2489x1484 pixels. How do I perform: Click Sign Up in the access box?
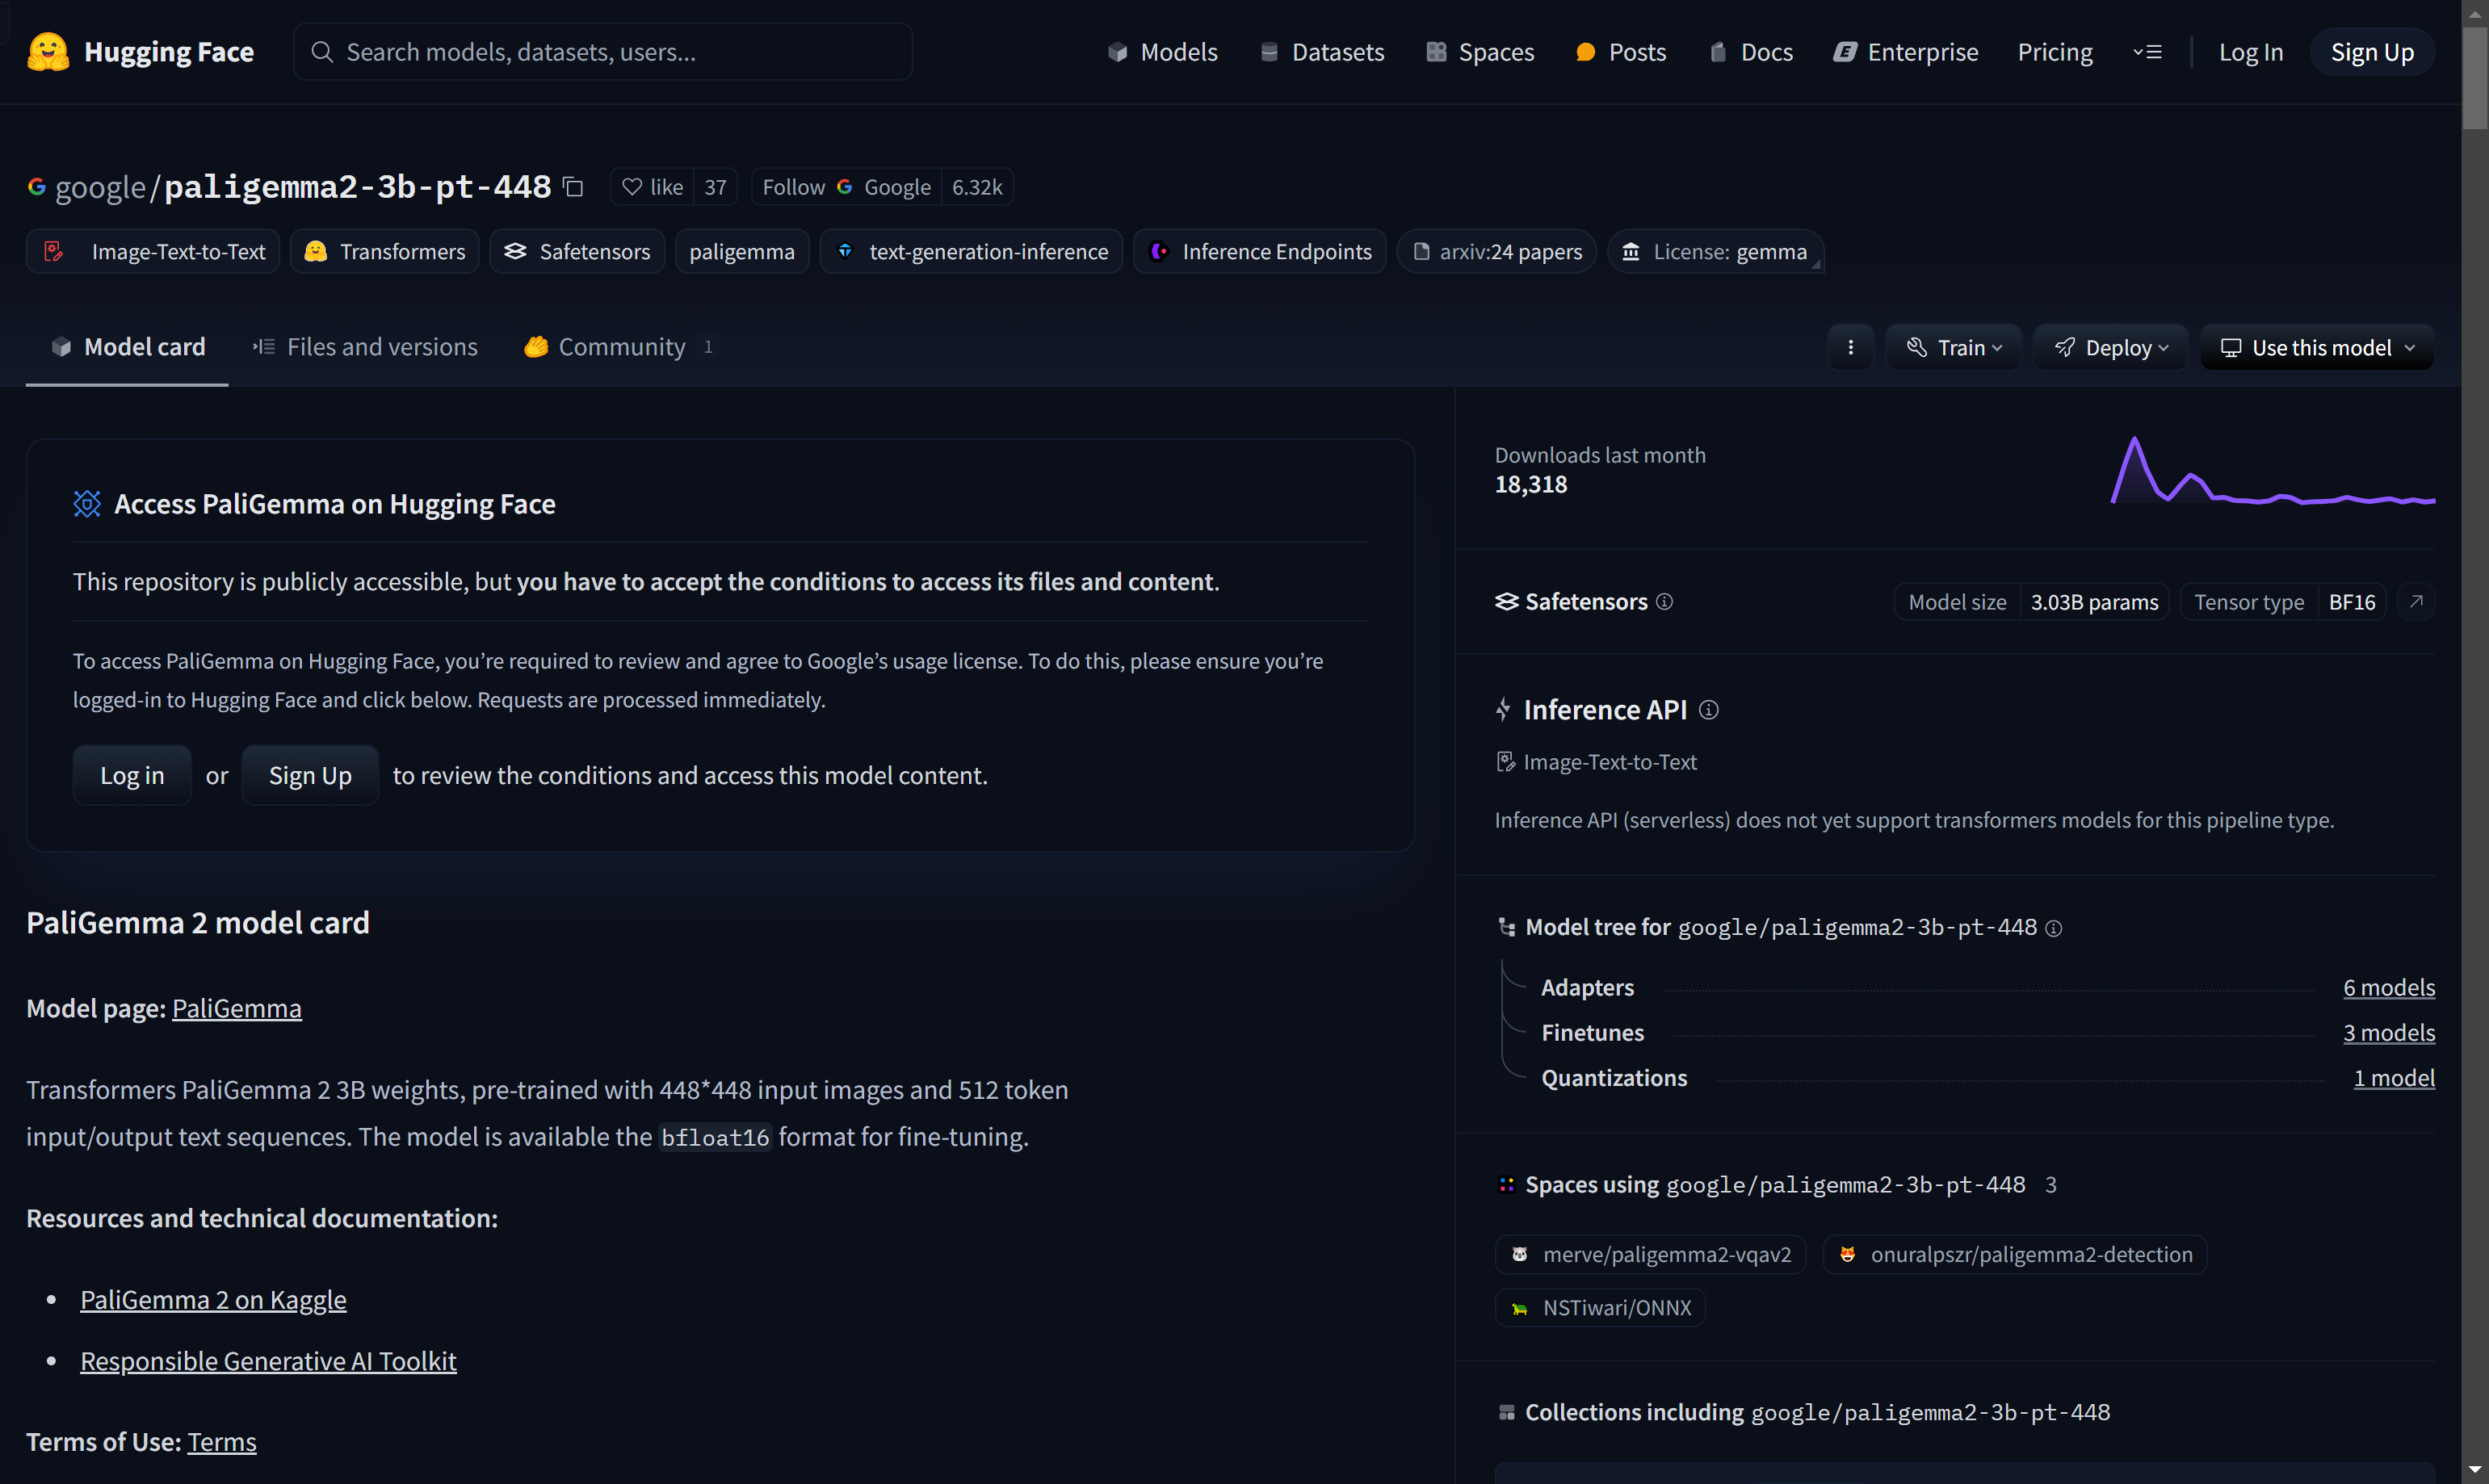click(310, 775)
